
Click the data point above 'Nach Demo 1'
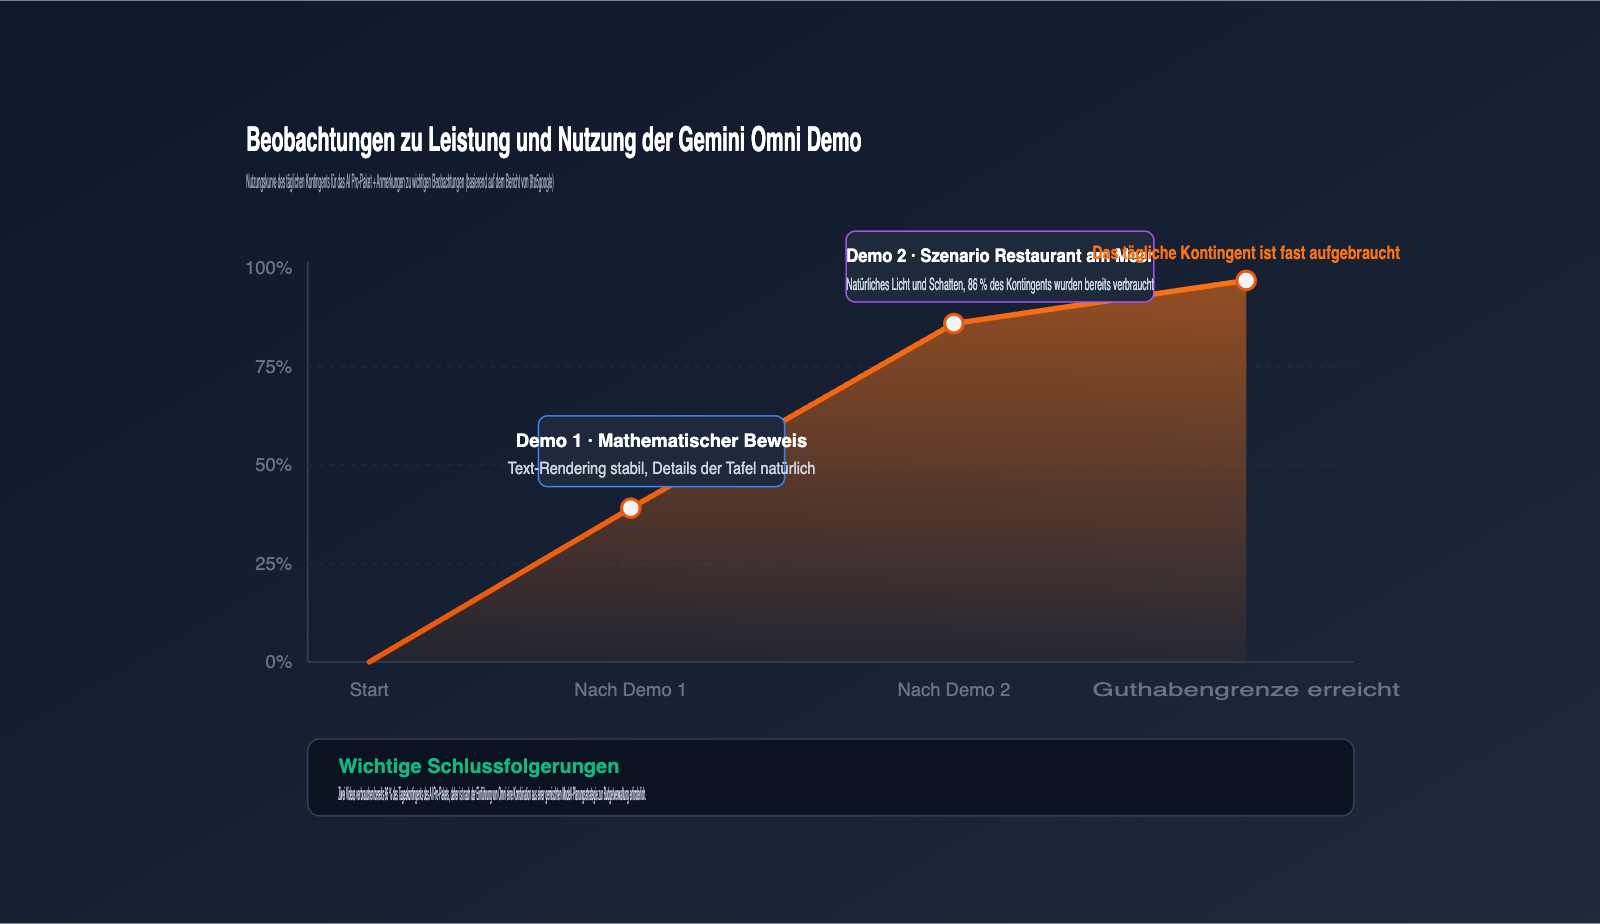click(x=631, y=508)
